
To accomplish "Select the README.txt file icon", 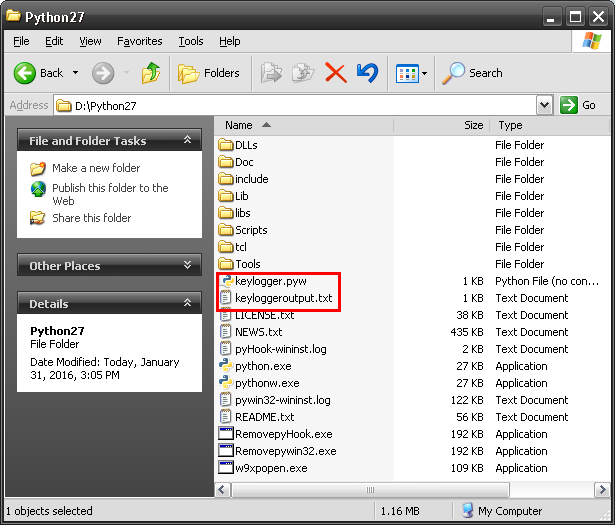I will [226, 417].
